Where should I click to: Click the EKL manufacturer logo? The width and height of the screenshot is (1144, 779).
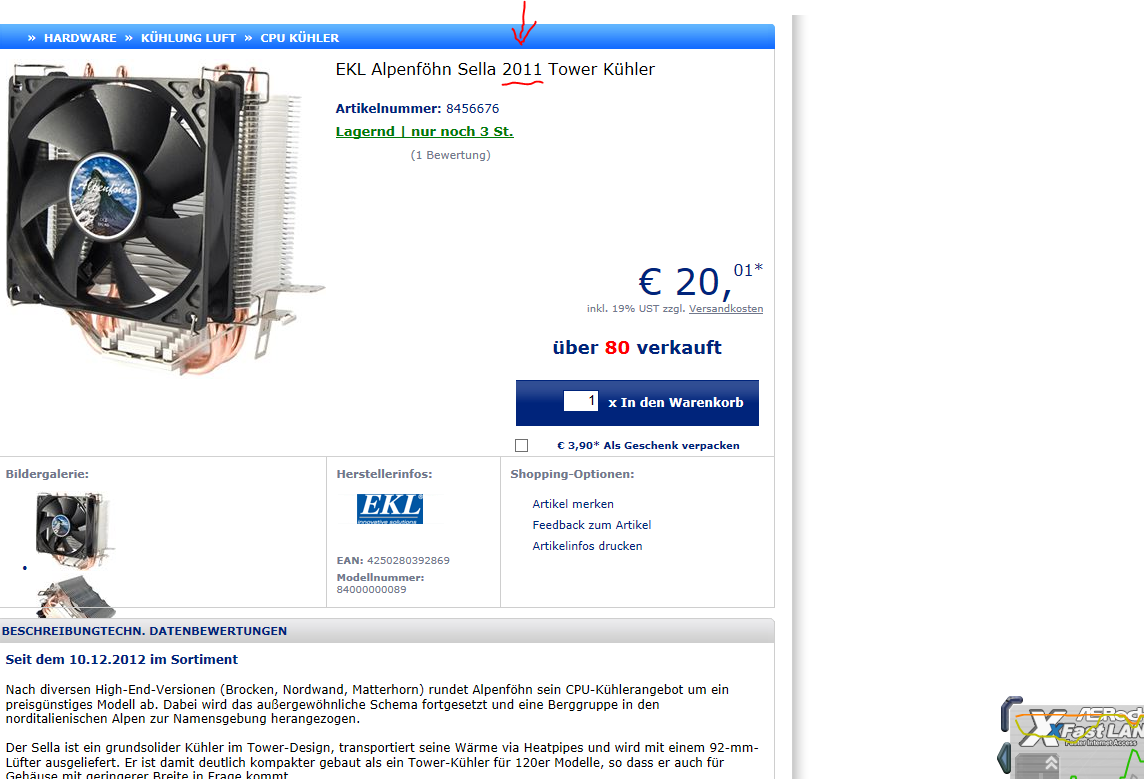390,508
